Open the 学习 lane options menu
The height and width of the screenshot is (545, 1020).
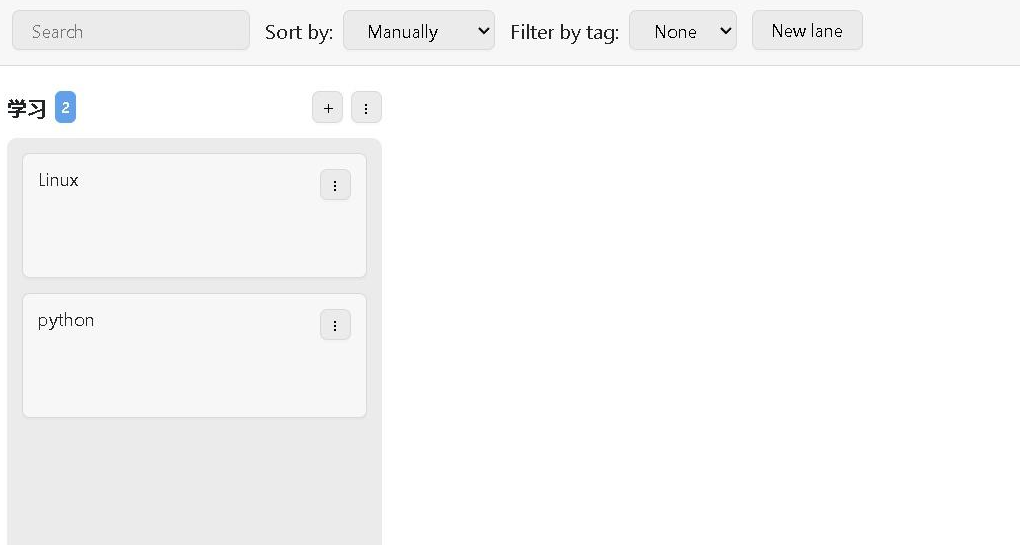366,107
